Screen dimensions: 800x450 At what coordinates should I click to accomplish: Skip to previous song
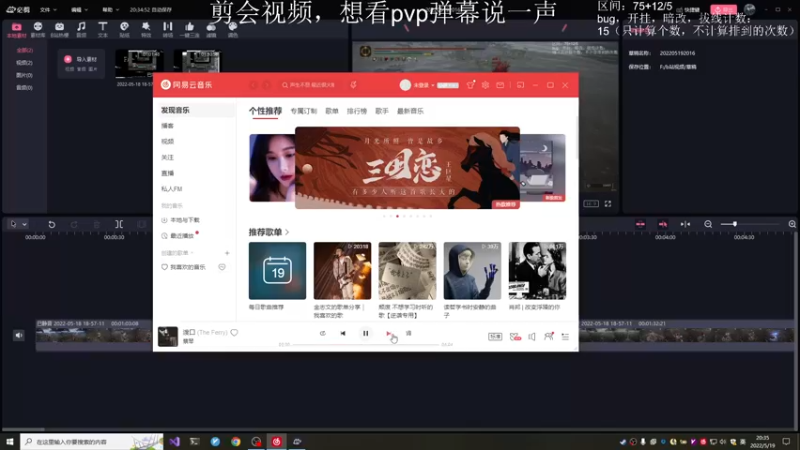click(343, 333)
